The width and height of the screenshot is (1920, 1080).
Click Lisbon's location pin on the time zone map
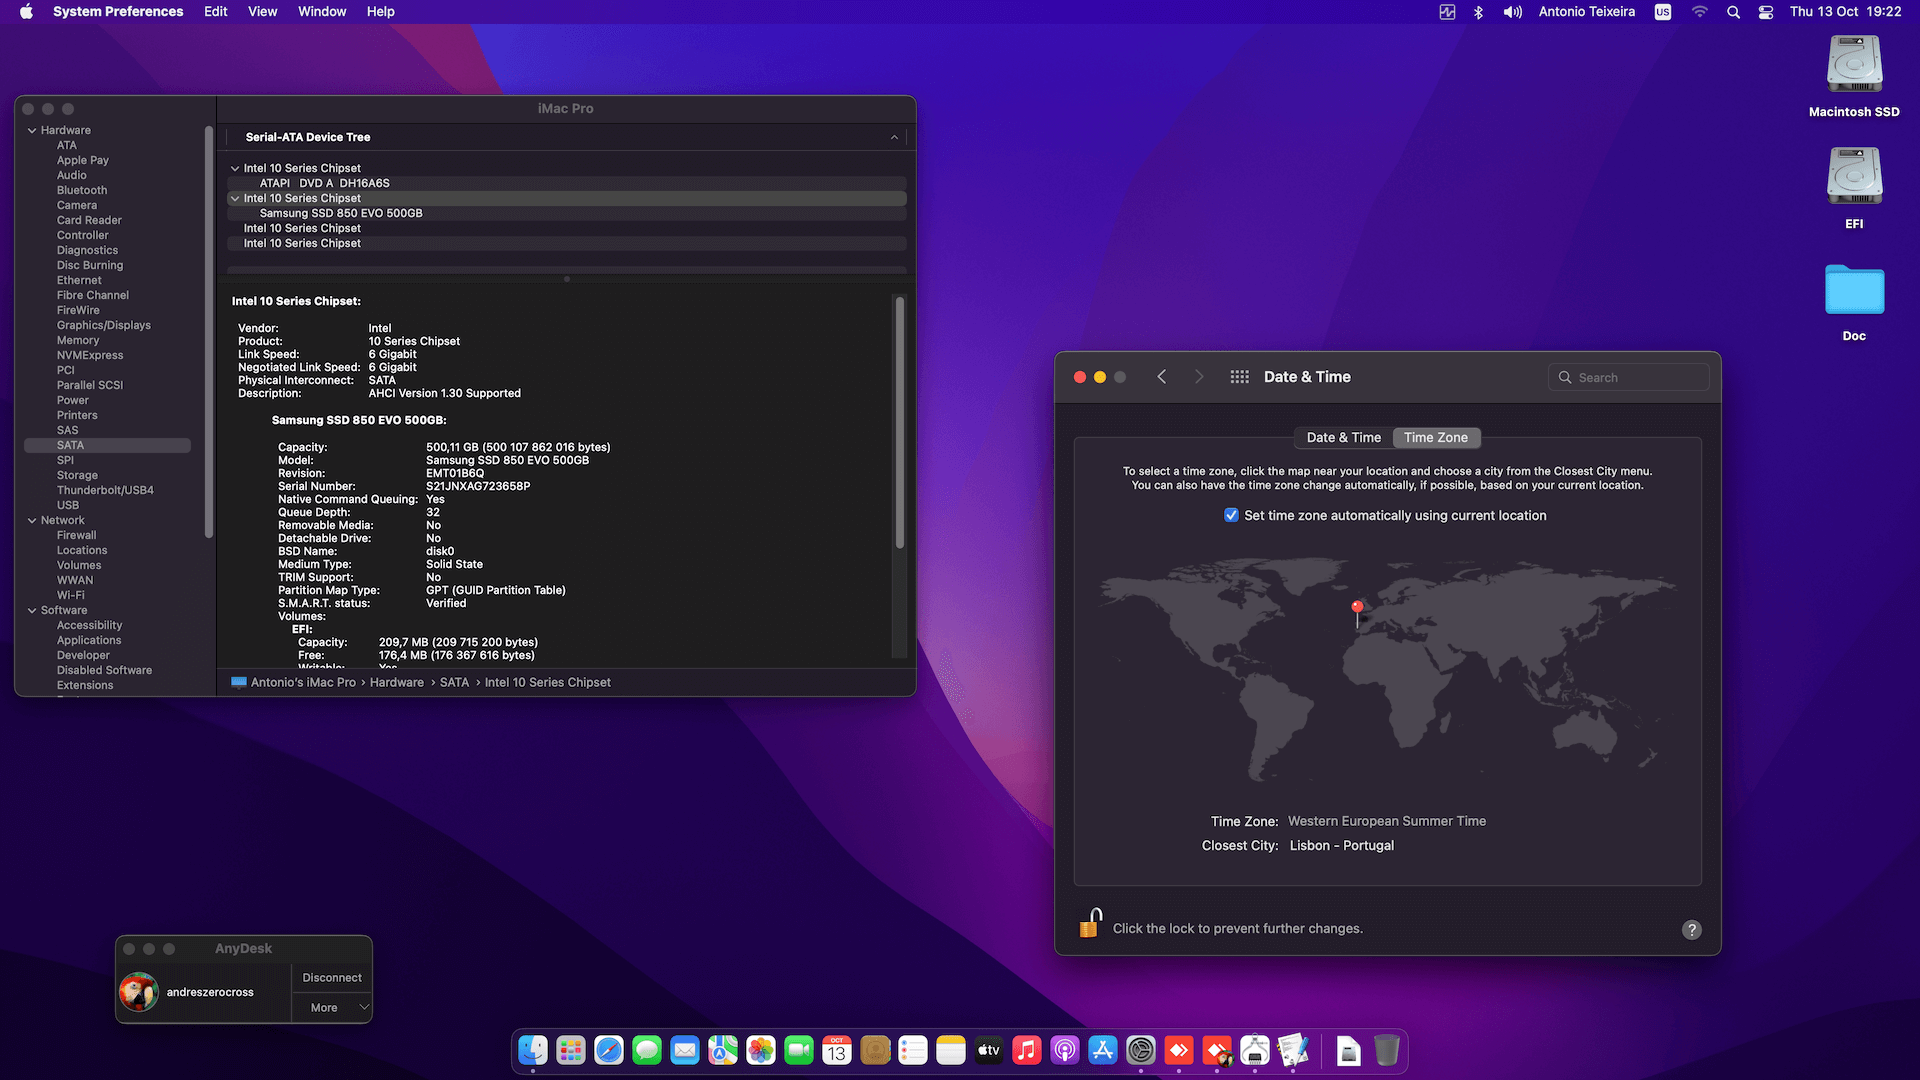point(1357,607)
